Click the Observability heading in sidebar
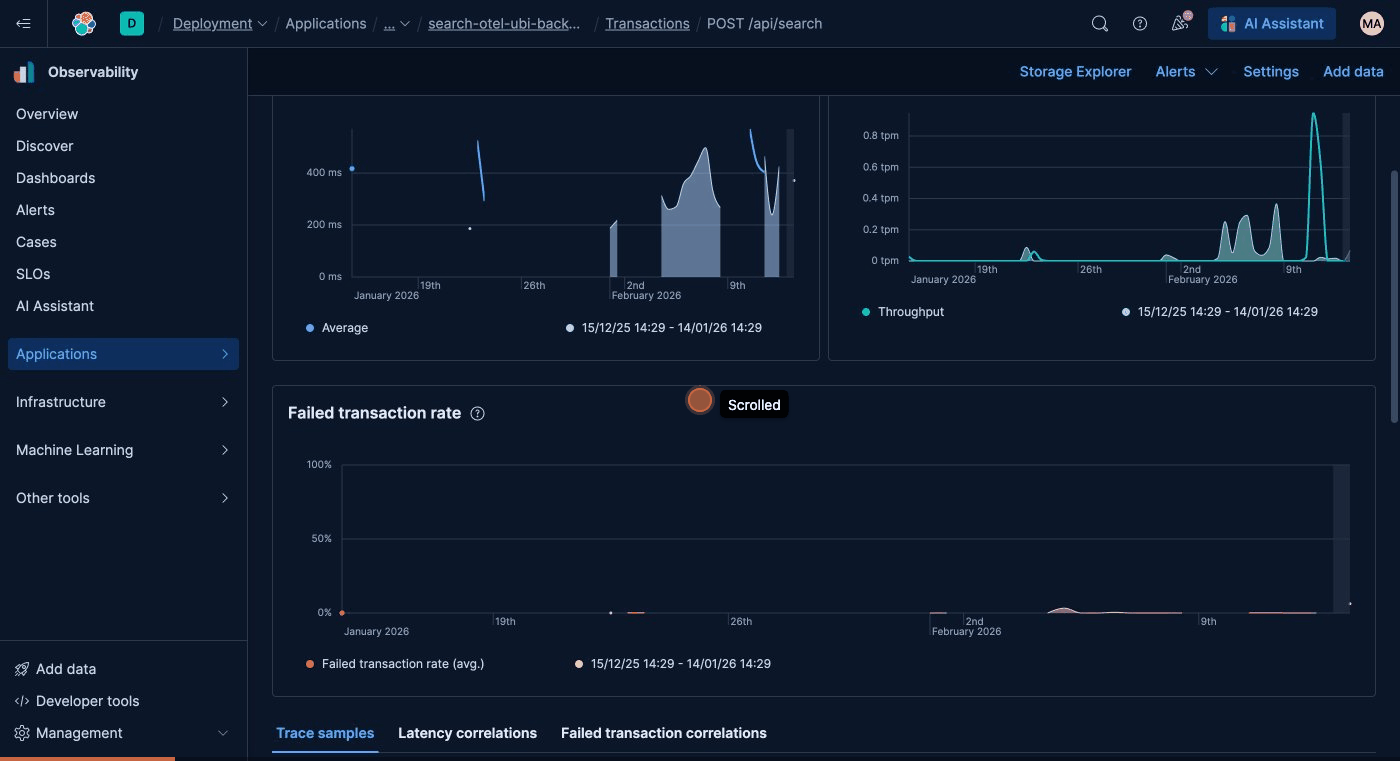Screen dimensions: 1400x761 pyautogui.click(x=93, y=72)
